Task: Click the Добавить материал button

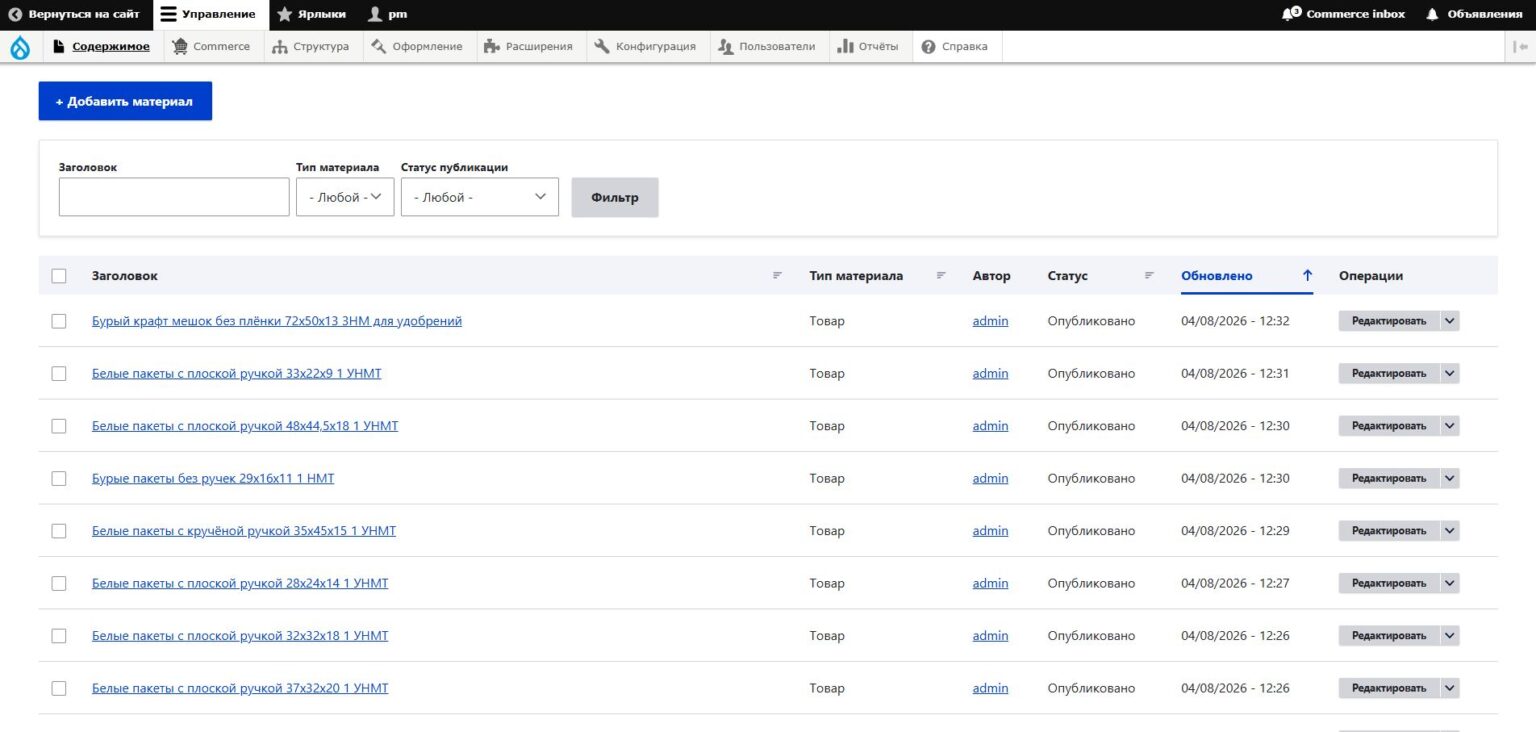Action: coord(125,101)
